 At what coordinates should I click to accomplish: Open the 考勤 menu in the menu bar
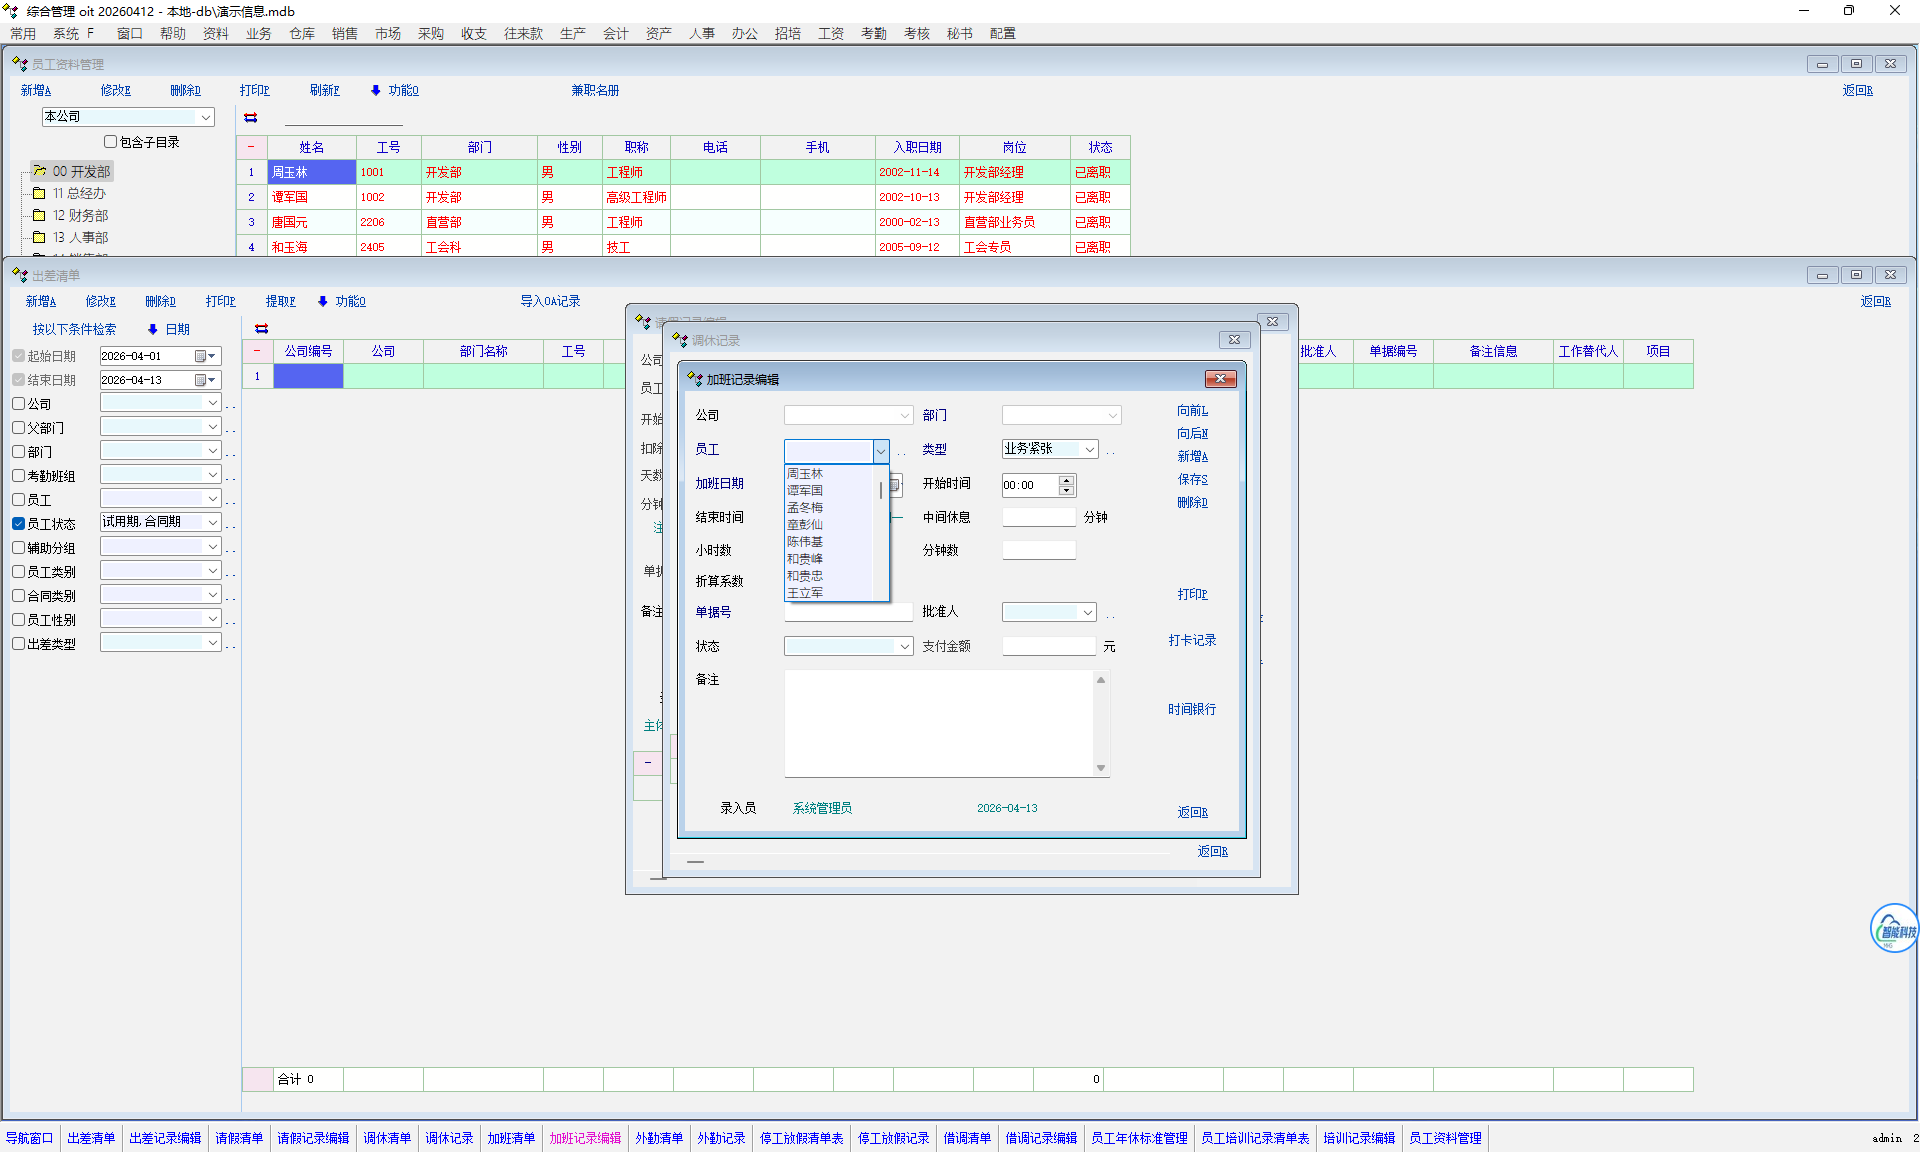pyautogui.click(x=873, y=33)
